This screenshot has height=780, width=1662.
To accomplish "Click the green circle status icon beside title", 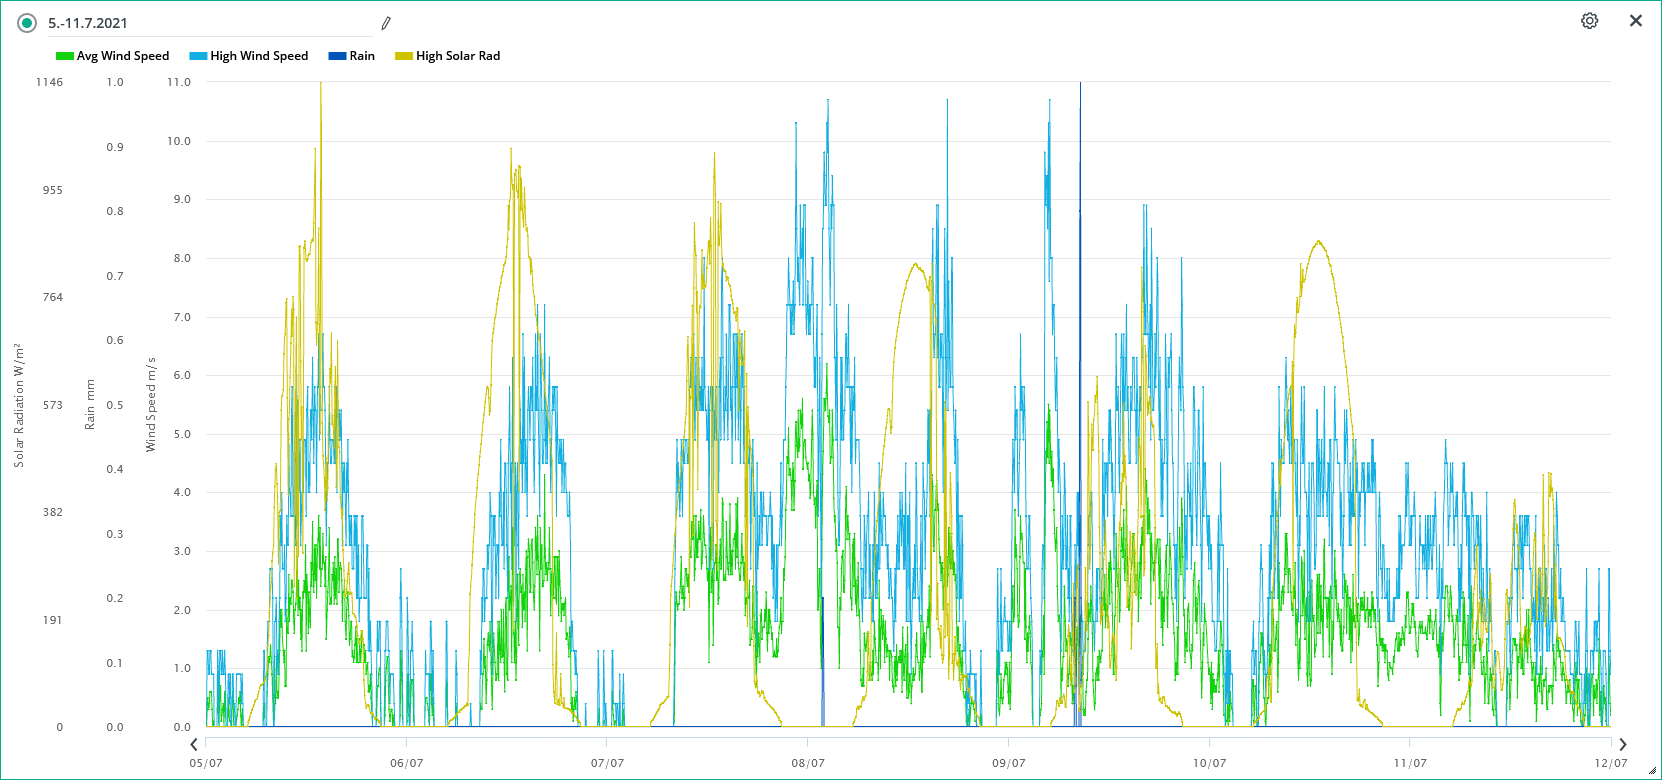I will [27, 23].
